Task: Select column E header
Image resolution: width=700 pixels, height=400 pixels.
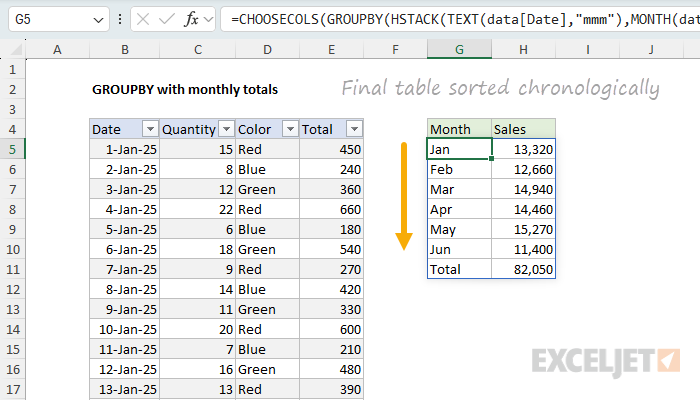Action: [331, 50]
